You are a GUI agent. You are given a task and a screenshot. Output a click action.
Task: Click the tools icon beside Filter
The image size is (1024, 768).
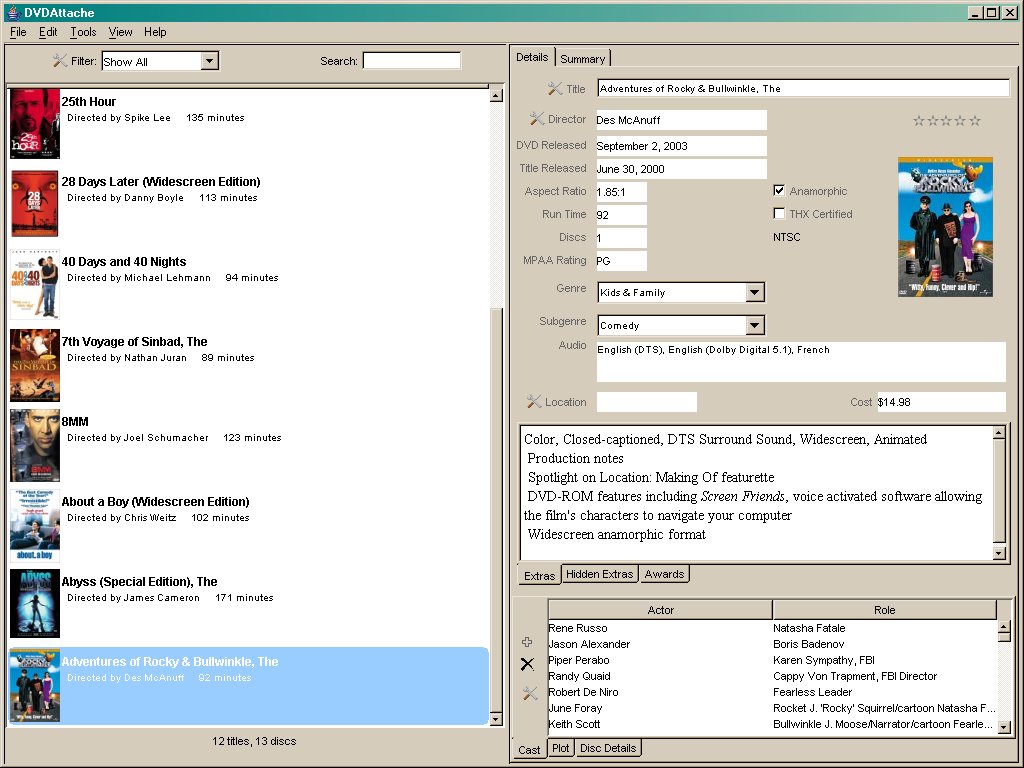(59, 61)
